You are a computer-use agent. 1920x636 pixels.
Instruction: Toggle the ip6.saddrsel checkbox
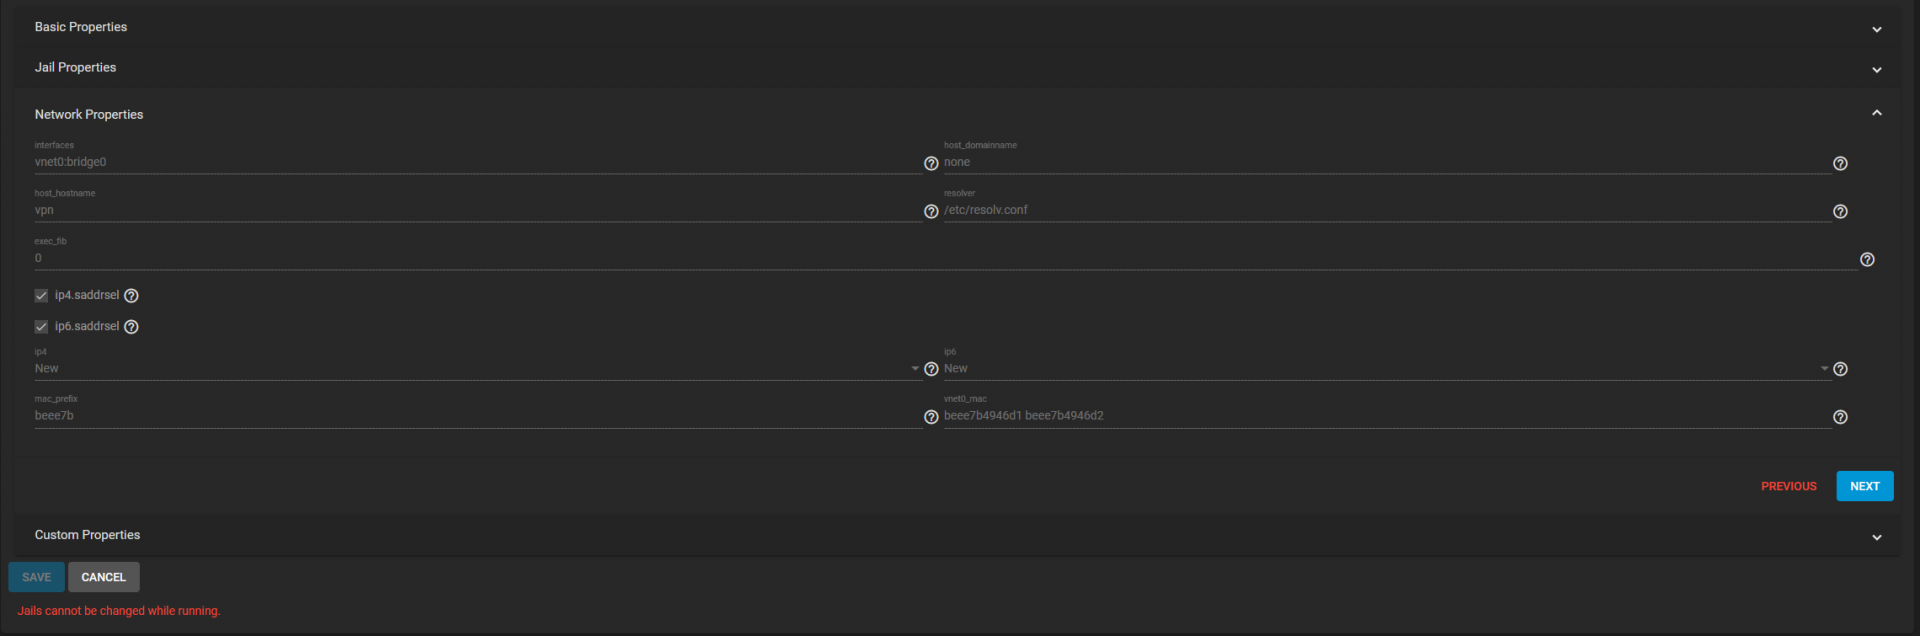tap(41, 327)
